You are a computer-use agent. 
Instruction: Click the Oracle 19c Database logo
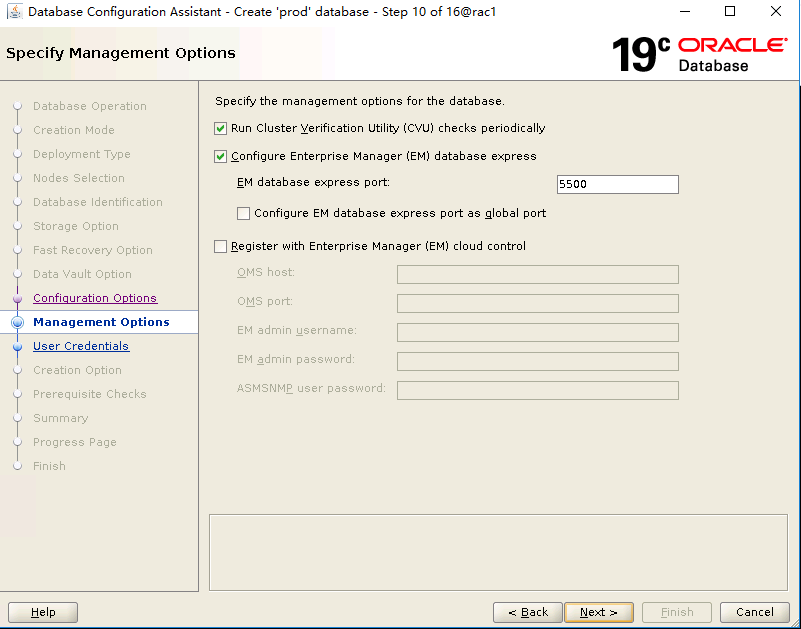[699, 54]
